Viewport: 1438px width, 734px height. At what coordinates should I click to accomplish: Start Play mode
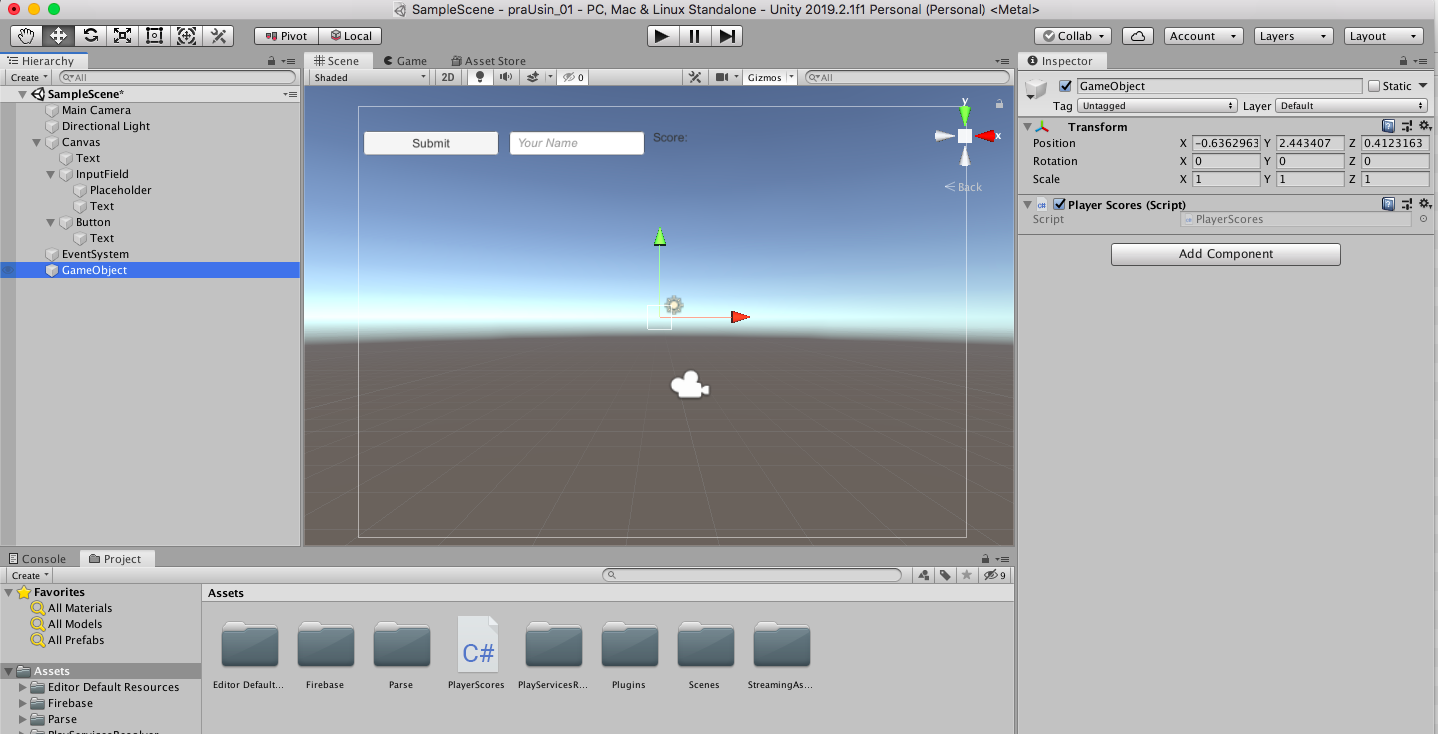tap(661, 36)
